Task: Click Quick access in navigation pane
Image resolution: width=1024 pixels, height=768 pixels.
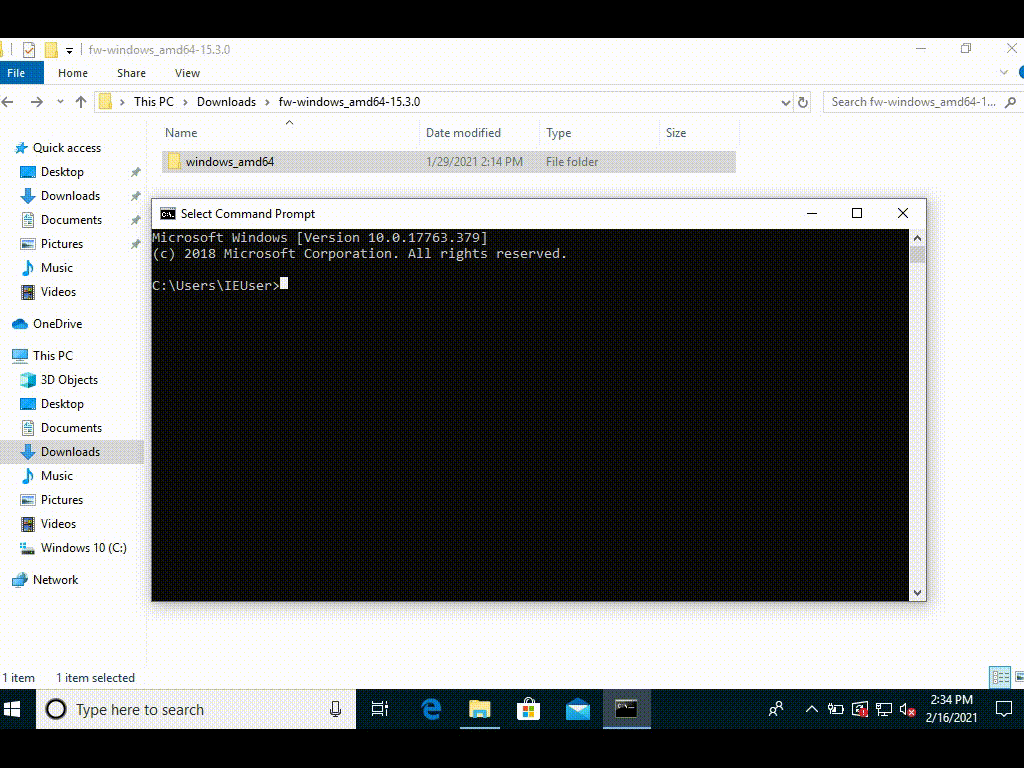Action: coord(67,148)
